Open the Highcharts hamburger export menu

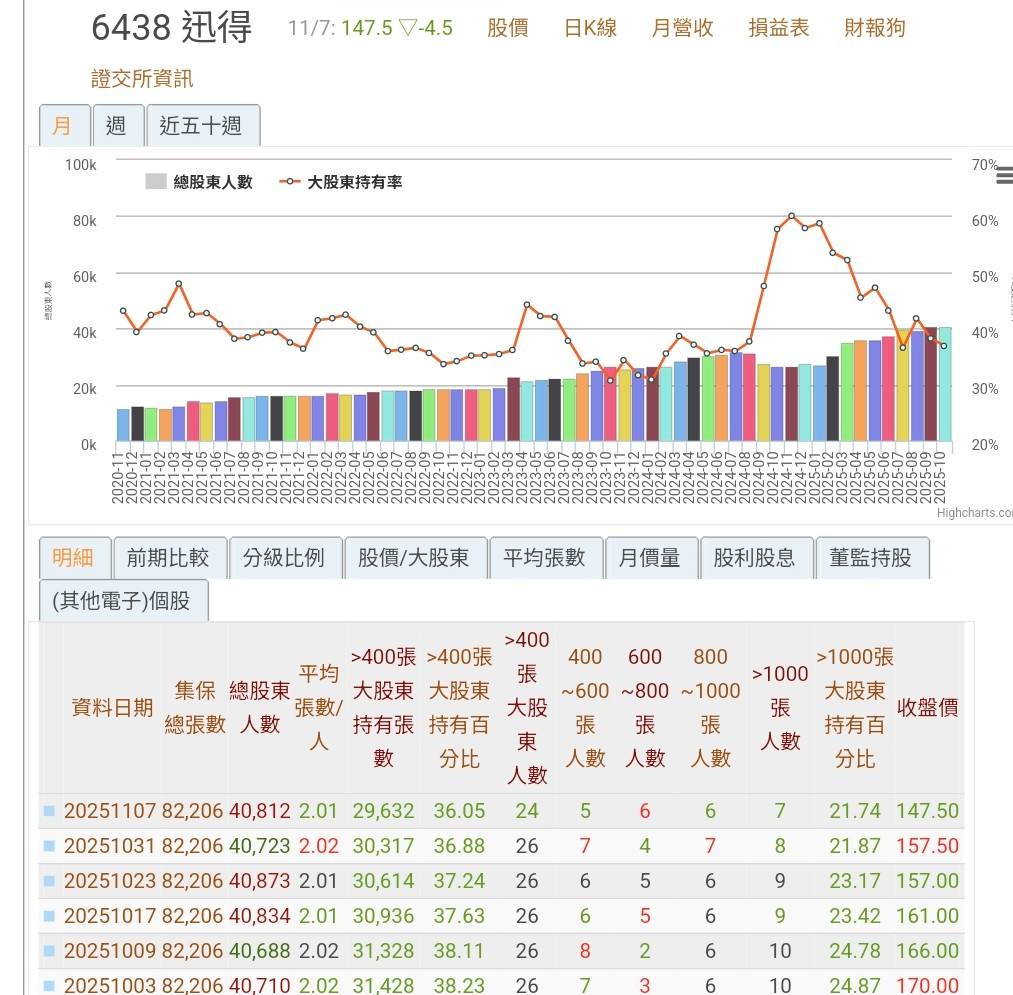point(1005,175)
